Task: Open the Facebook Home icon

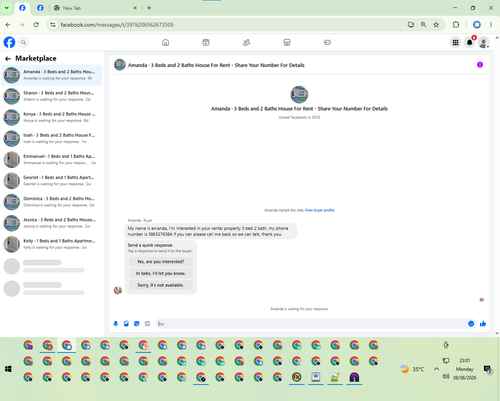Action: click(165, 42)
